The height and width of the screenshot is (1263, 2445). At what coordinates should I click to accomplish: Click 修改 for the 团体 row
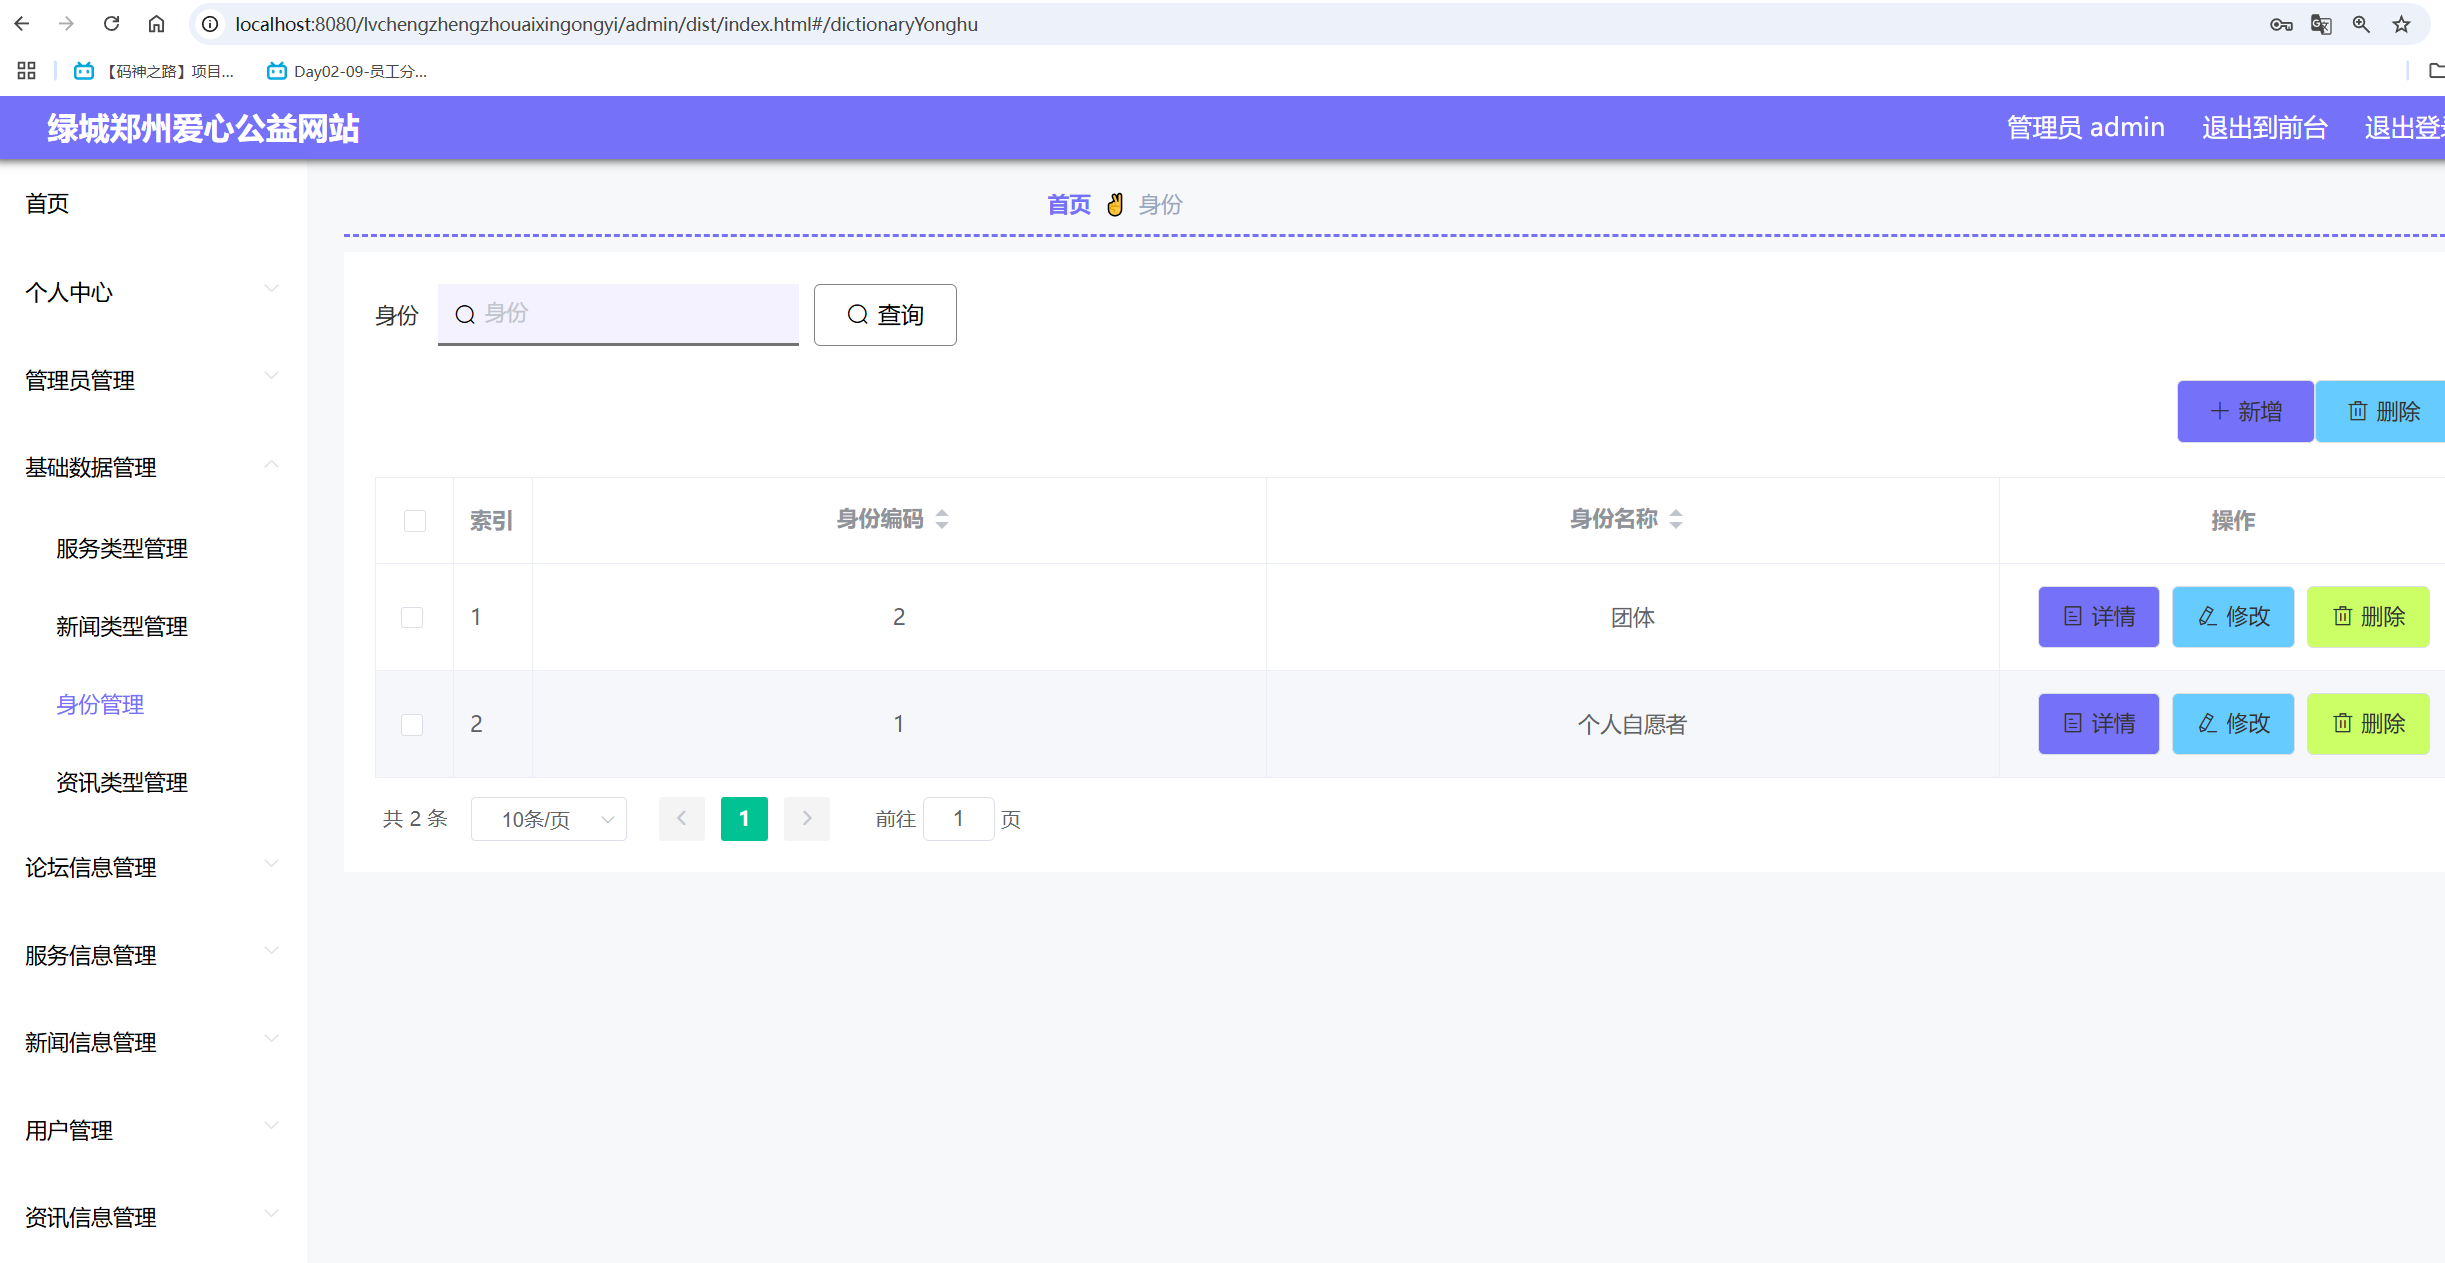point(2233,617)
